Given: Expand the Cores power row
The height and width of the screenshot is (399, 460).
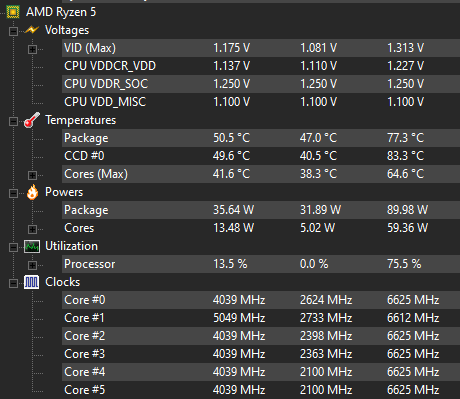Looking at the screenshot, I should (x=32, y=229).
